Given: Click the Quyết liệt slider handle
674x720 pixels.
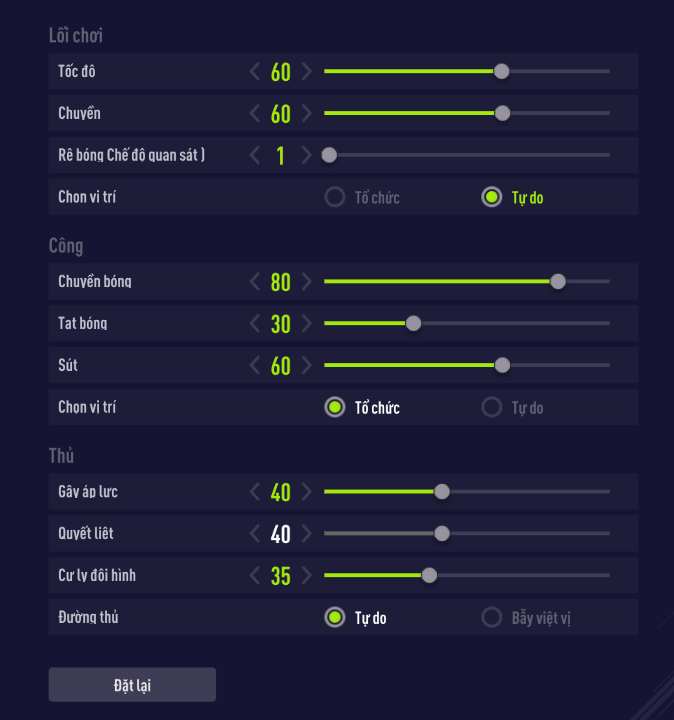Looking at the screenshot, I should pyautogui.click(x=442, y=533).
